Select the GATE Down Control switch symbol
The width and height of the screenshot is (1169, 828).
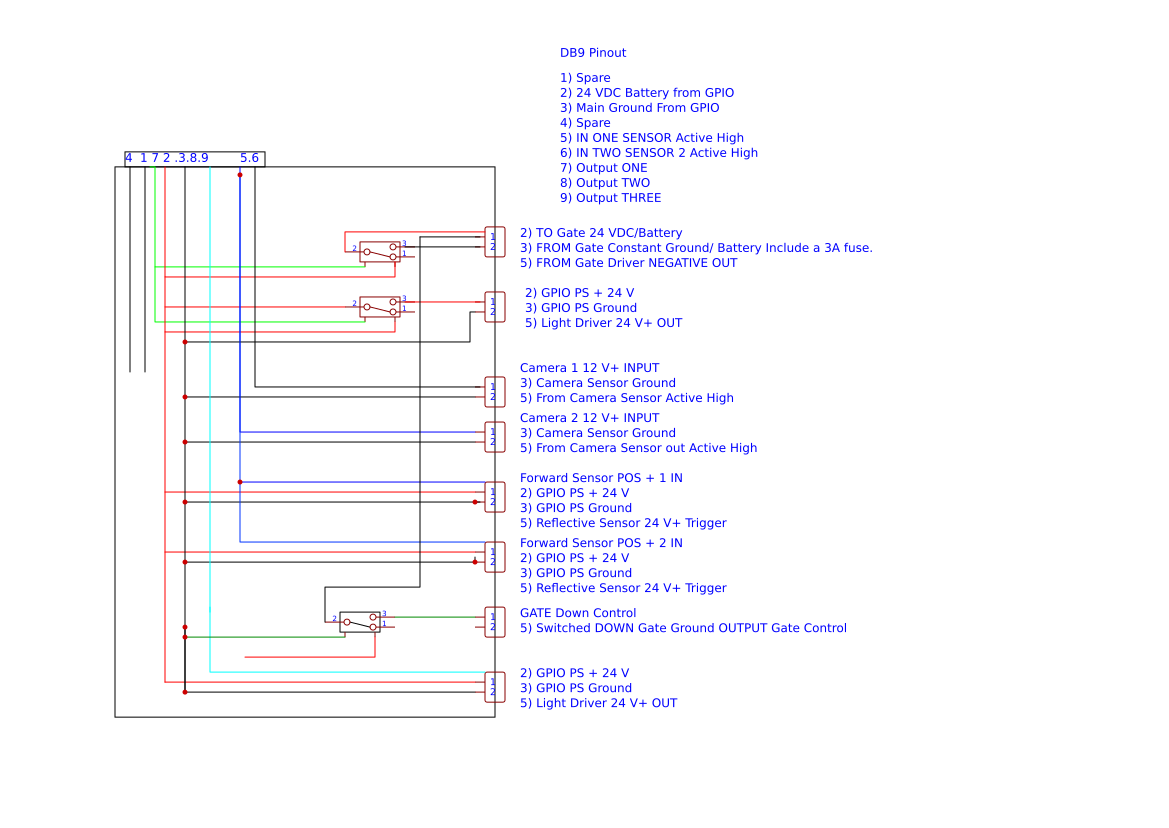pos(360,621)
